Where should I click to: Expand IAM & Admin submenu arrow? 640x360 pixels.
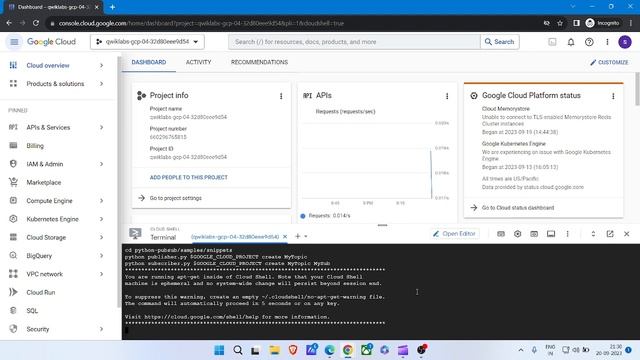click(x=101, y=164)
